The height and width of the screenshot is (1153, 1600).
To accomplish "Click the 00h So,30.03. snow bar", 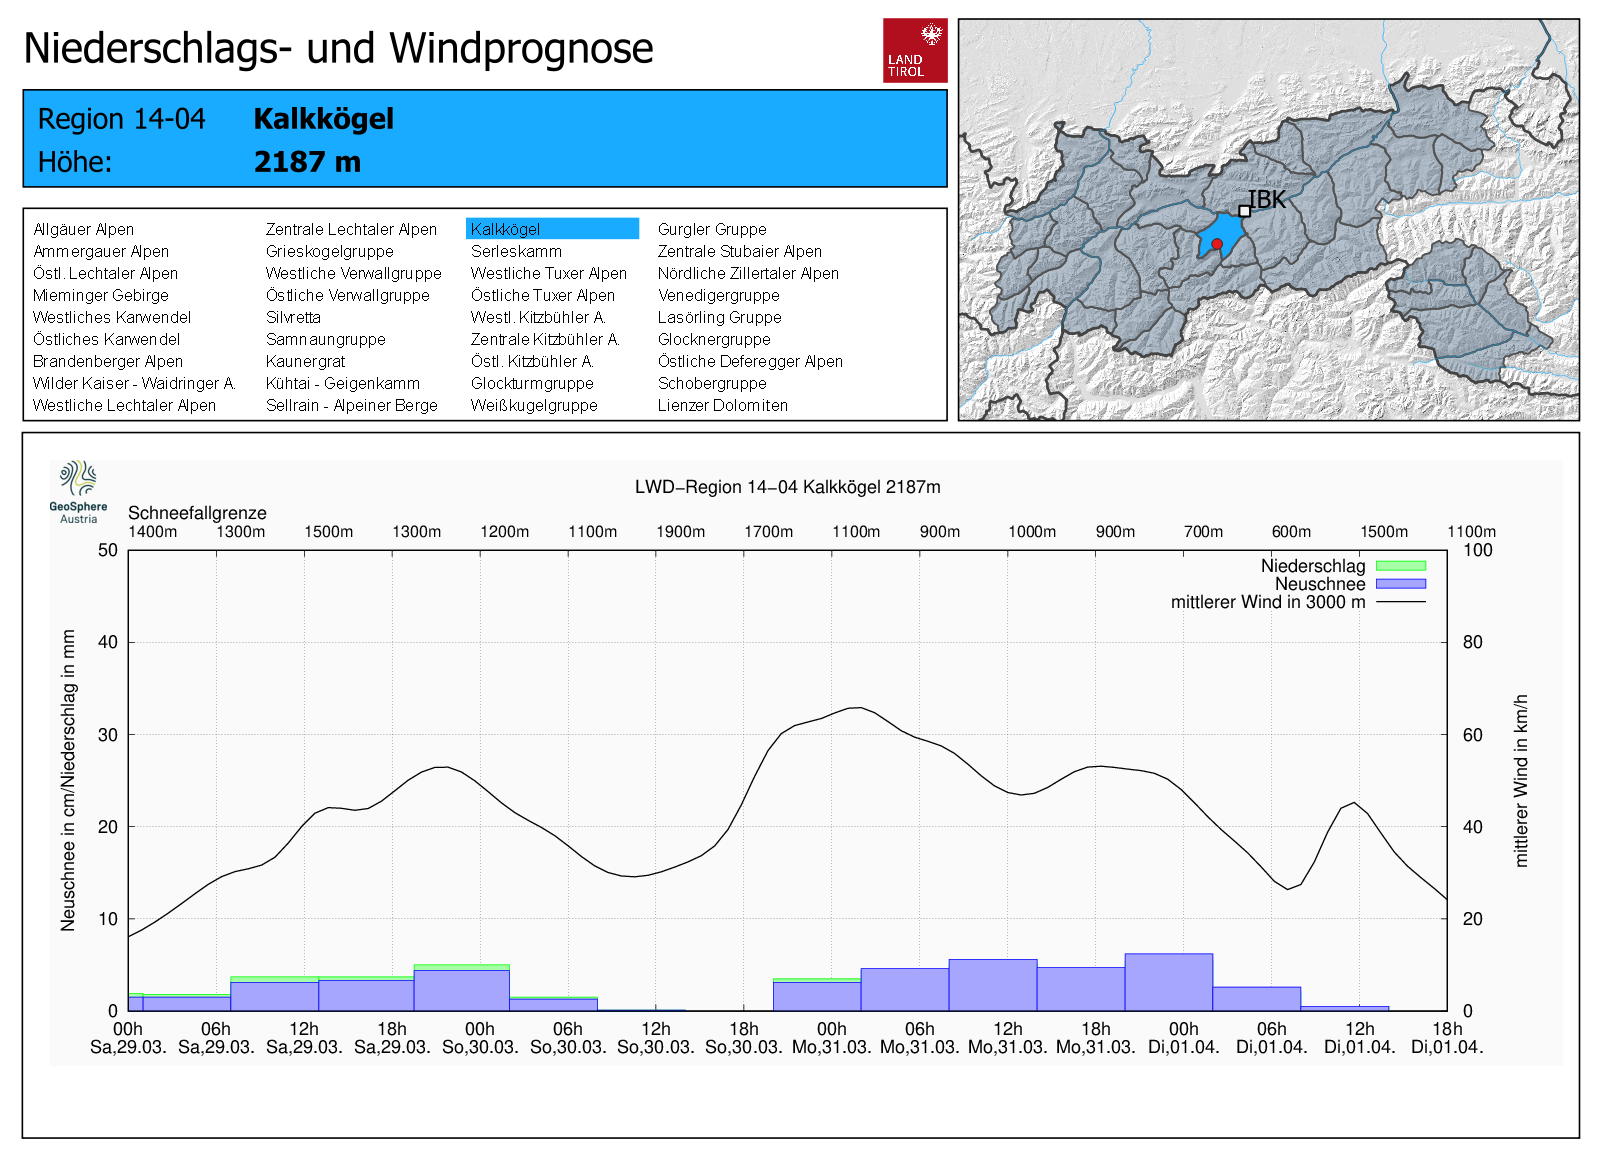I will (461, 989).
